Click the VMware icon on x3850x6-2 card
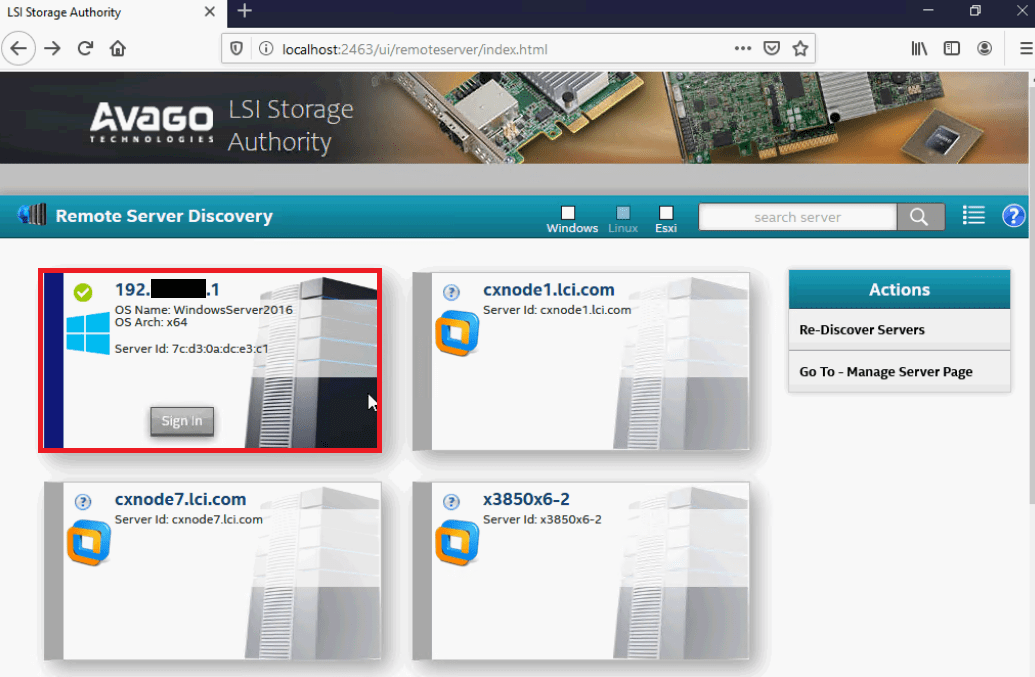Viewport: 1035px width, 677px height. [x=457, y=543]
